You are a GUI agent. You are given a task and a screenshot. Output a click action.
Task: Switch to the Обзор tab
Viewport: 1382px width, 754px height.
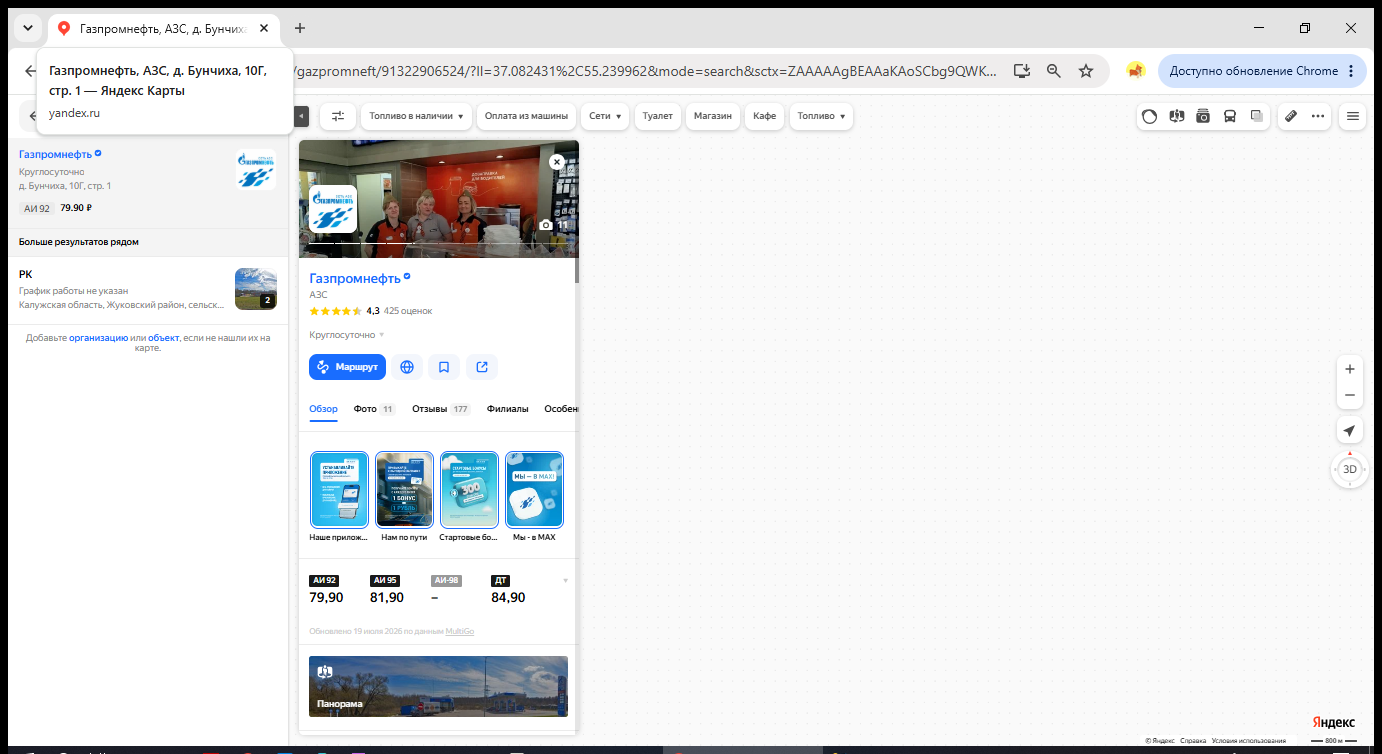point(324,409)
